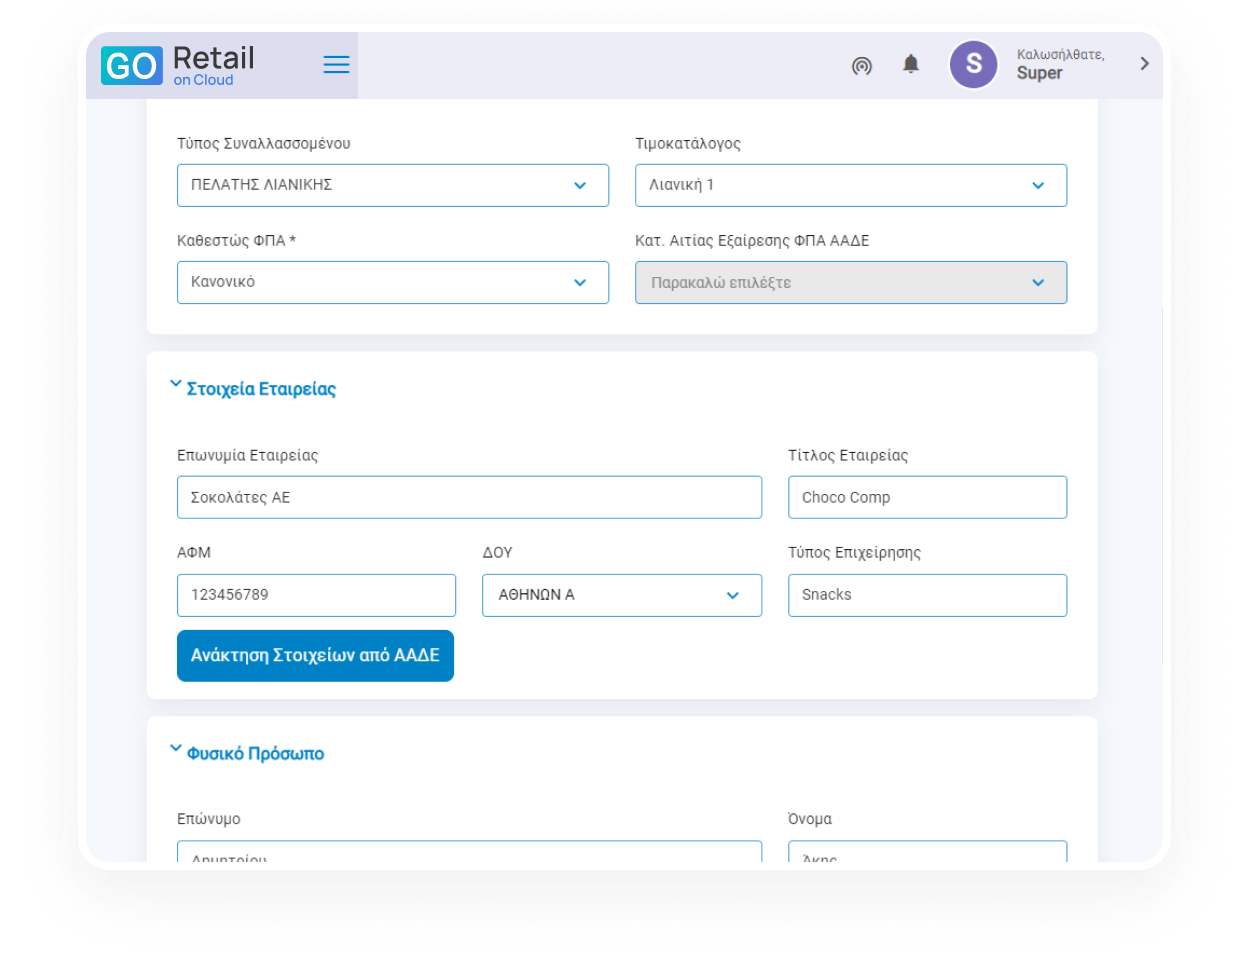The height and width of the screenshot is (980, 1250).
Task: Open the notifications bell
Action: coord(910,65)
